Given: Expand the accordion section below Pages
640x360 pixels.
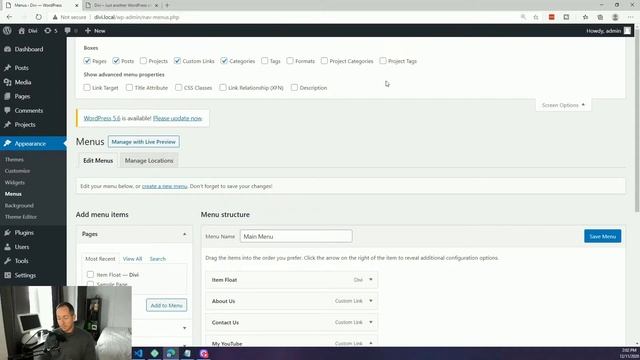Looking at the screenshot, I should [184, 328].
